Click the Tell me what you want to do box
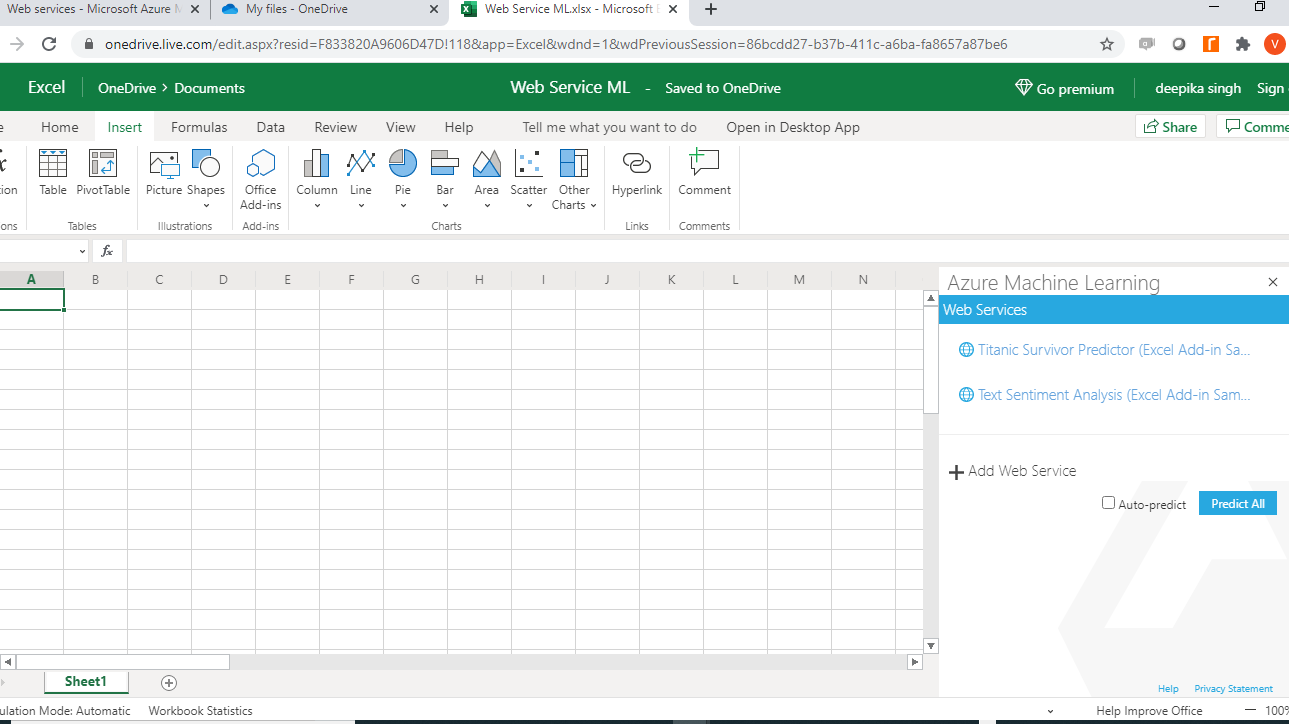The image size is (1289, 724). (x=610, y=127)
